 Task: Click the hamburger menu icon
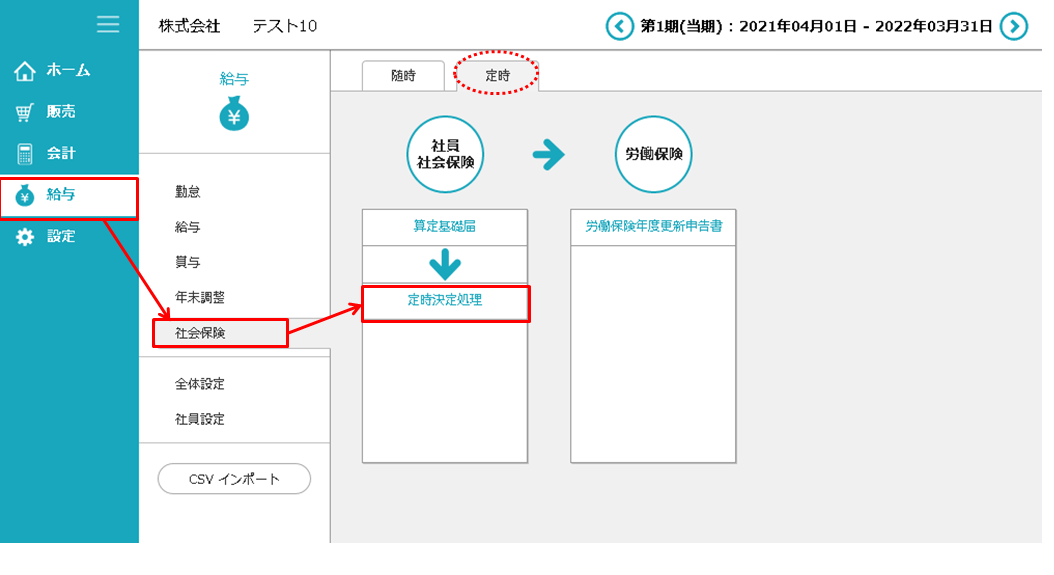pyautogui.click(x=108, y=24)
